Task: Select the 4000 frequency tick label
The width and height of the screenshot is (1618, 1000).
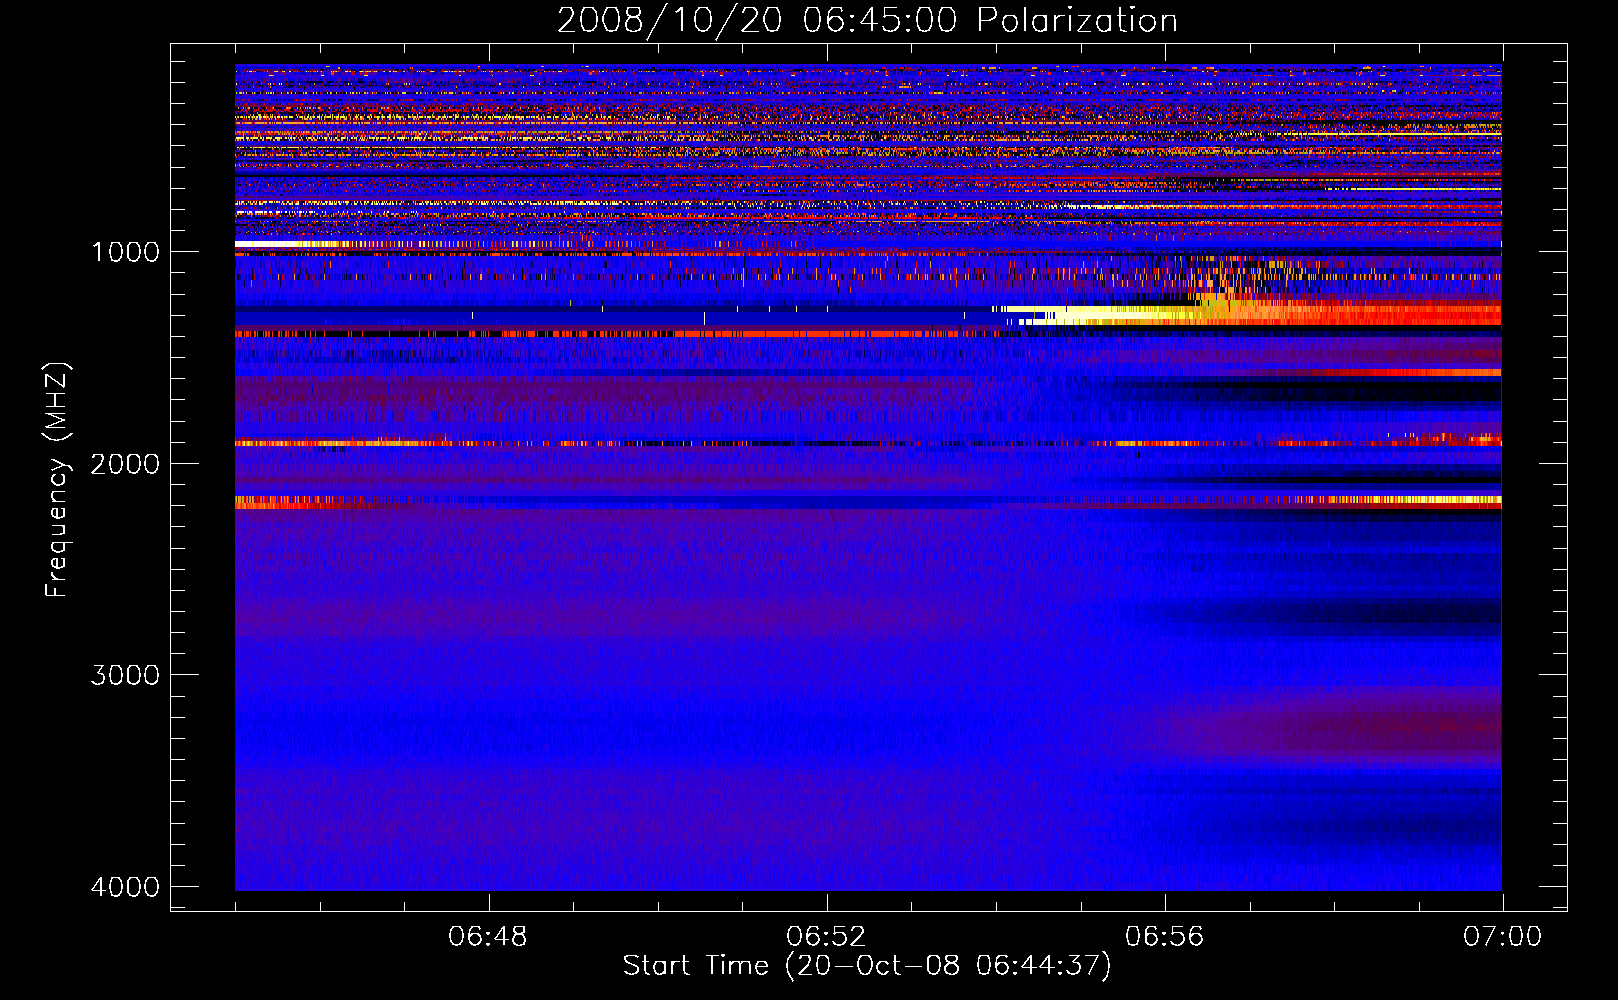Action: click(125, 887)
